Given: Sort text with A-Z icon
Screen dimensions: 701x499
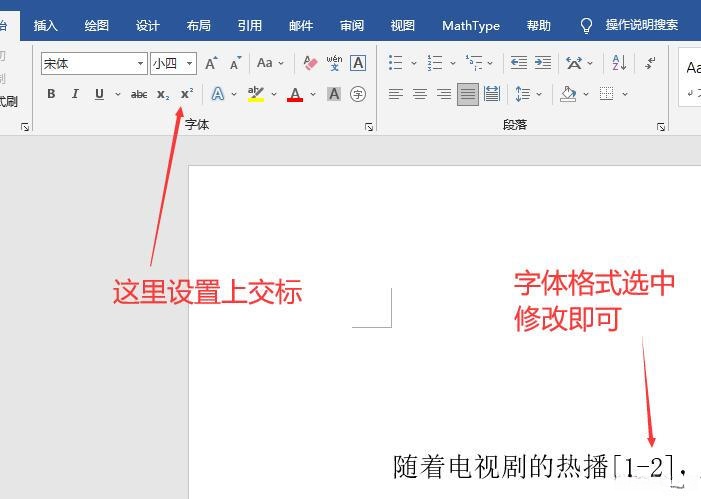Looking at the screenshot, I should click(619, 63).
